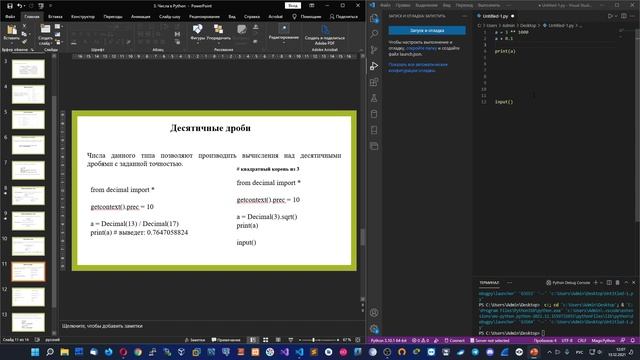Viewport: 640px width, 360px height.
Task: Click the откройте папку link
Action: 421,48
